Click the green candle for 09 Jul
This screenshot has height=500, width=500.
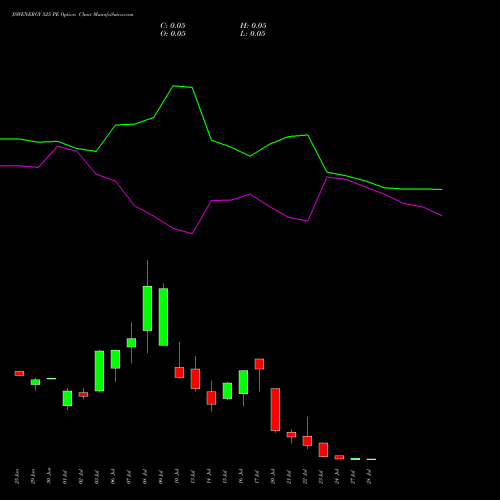(163, 317)
